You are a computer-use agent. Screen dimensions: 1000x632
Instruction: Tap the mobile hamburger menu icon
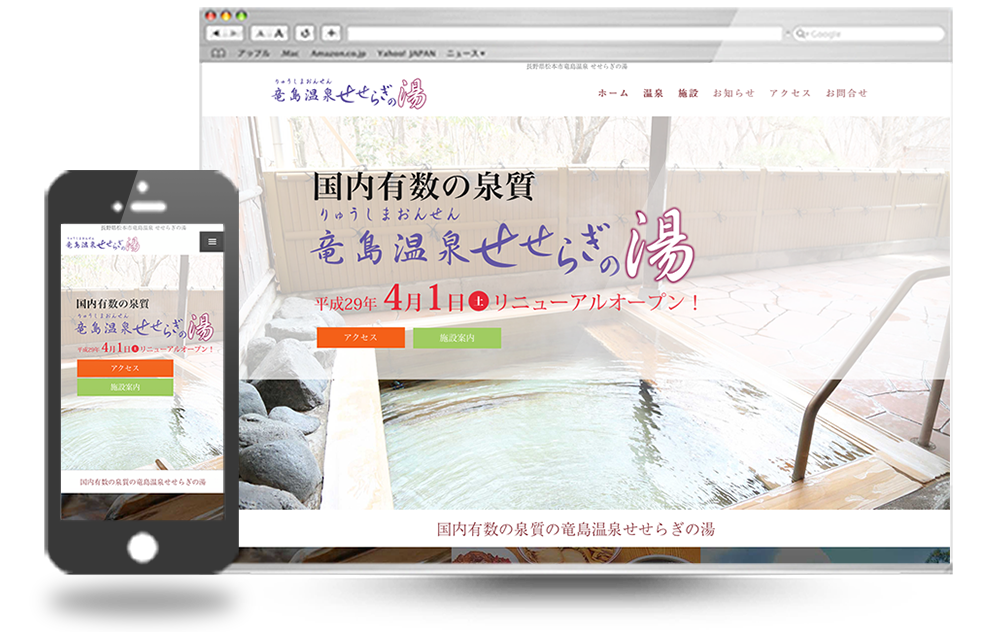pyautogui.click(x=211, y=241)
